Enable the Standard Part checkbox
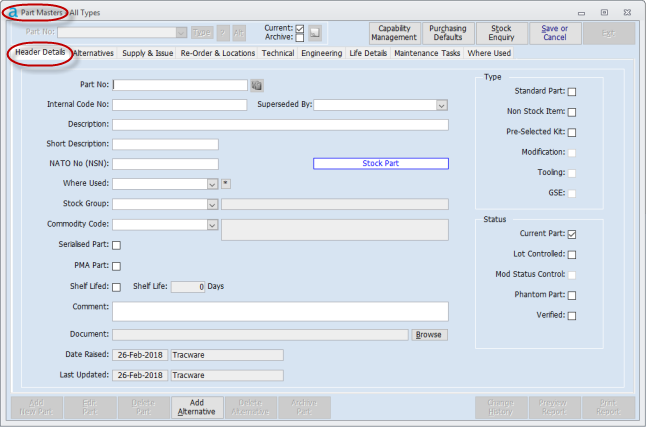 pyautogui.click(x=572, y=92)
